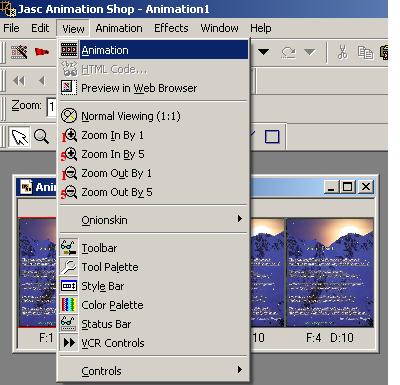Image resolution: width=400 pixels, height=385 pixels.
Task: Click the red Banner Wizard icon
Action: (42, 52)
